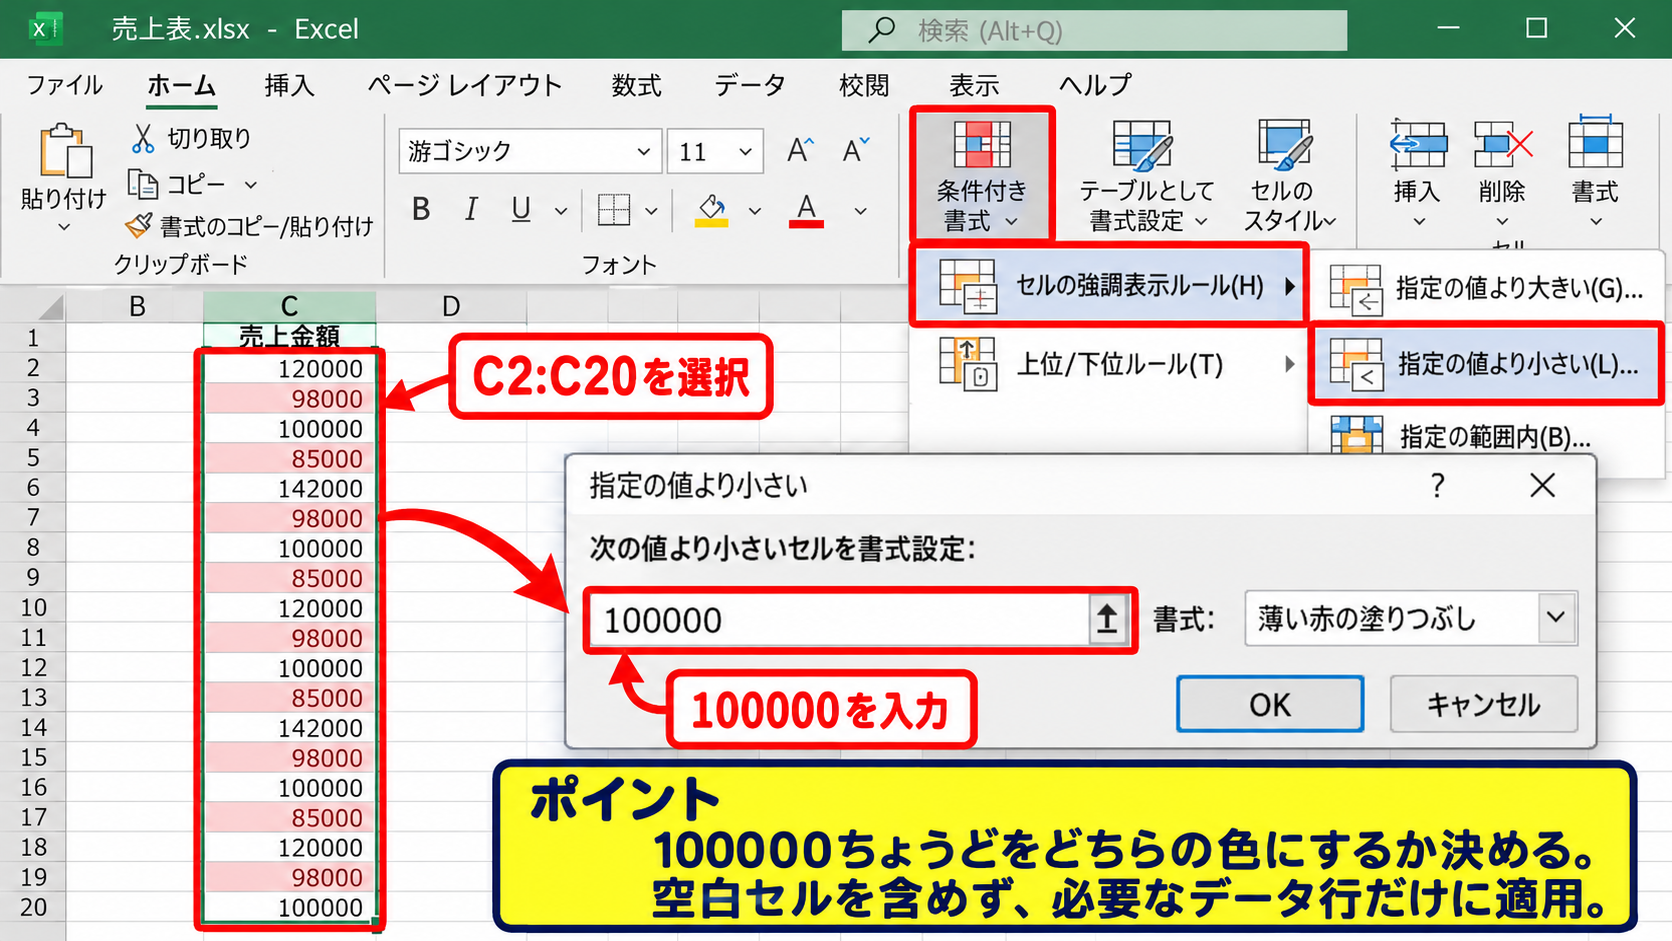Switch to the 数式 ribbon tab

tap(637, 85)
